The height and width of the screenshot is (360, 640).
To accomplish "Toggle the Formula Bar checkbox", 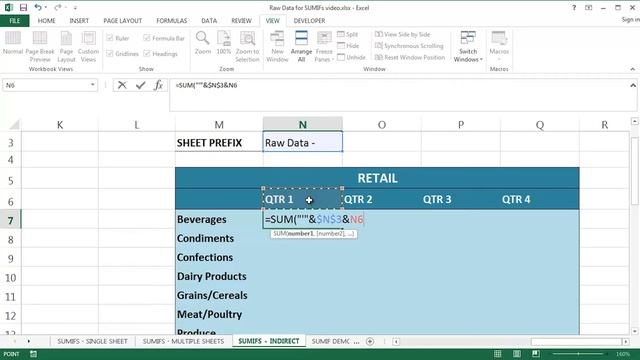I will (164, 38).
